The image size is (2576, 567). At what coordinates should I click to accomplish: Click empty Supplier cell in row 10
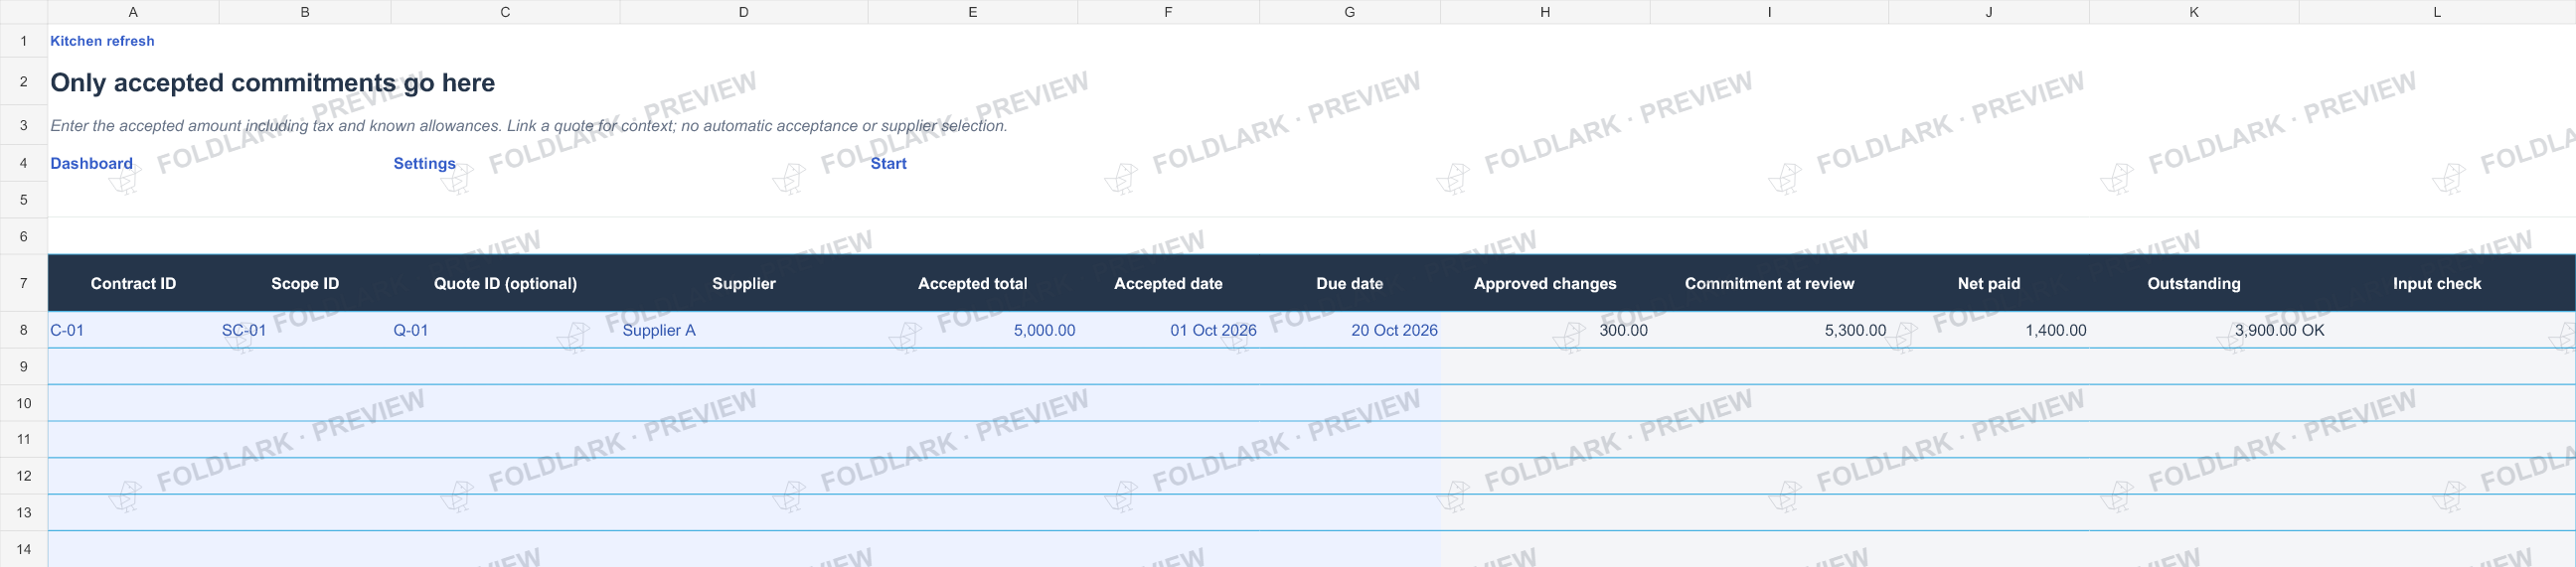pyautogui.click(x=744, y=403)
